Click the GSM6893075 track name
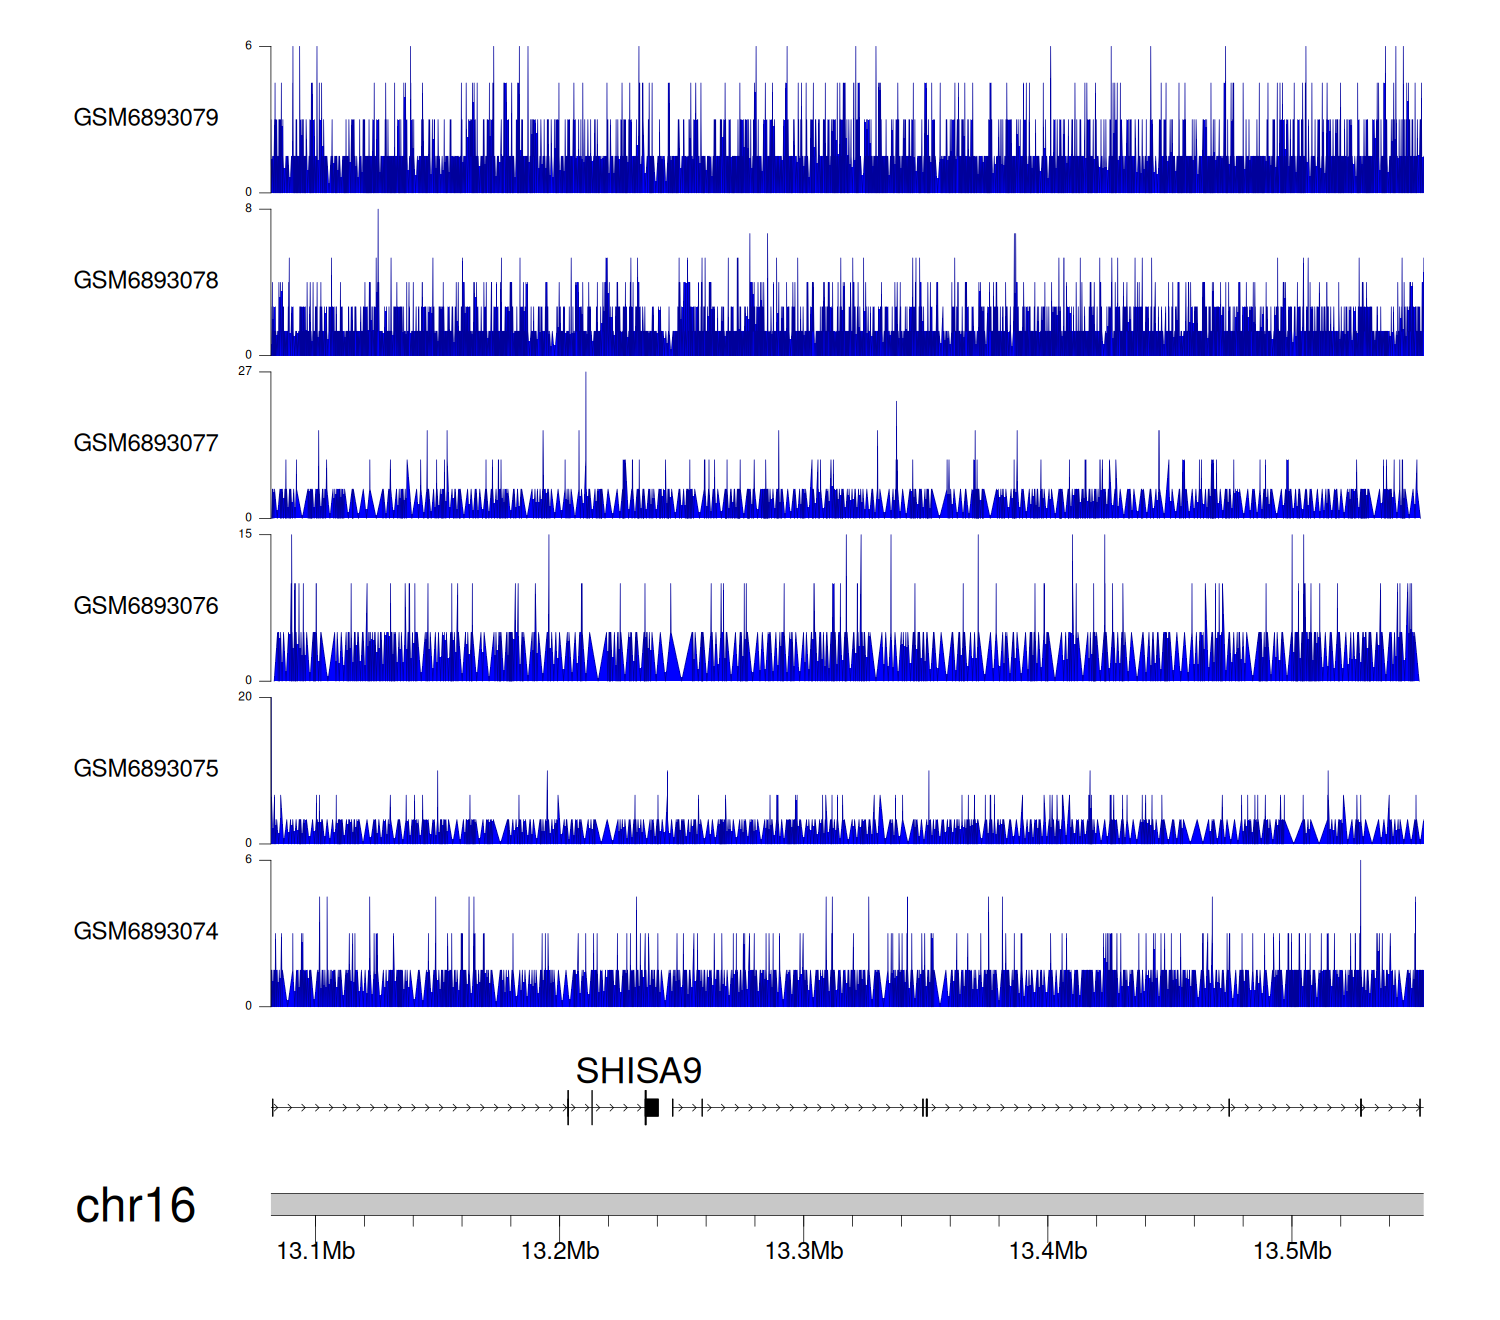Viewport: 1500px width, 1320px height. coord(146,769)
